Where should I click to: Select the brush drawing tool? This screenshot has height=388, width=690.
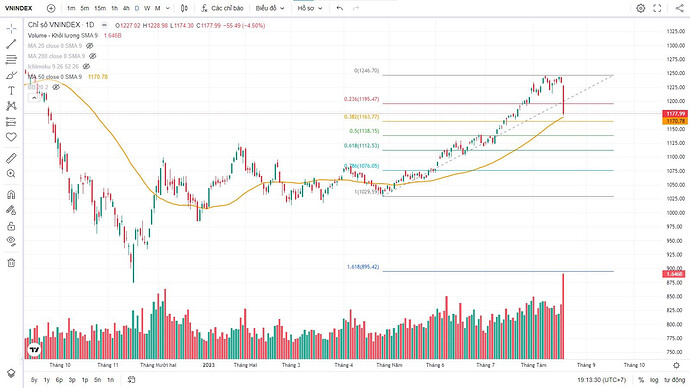tap(11, 75)
